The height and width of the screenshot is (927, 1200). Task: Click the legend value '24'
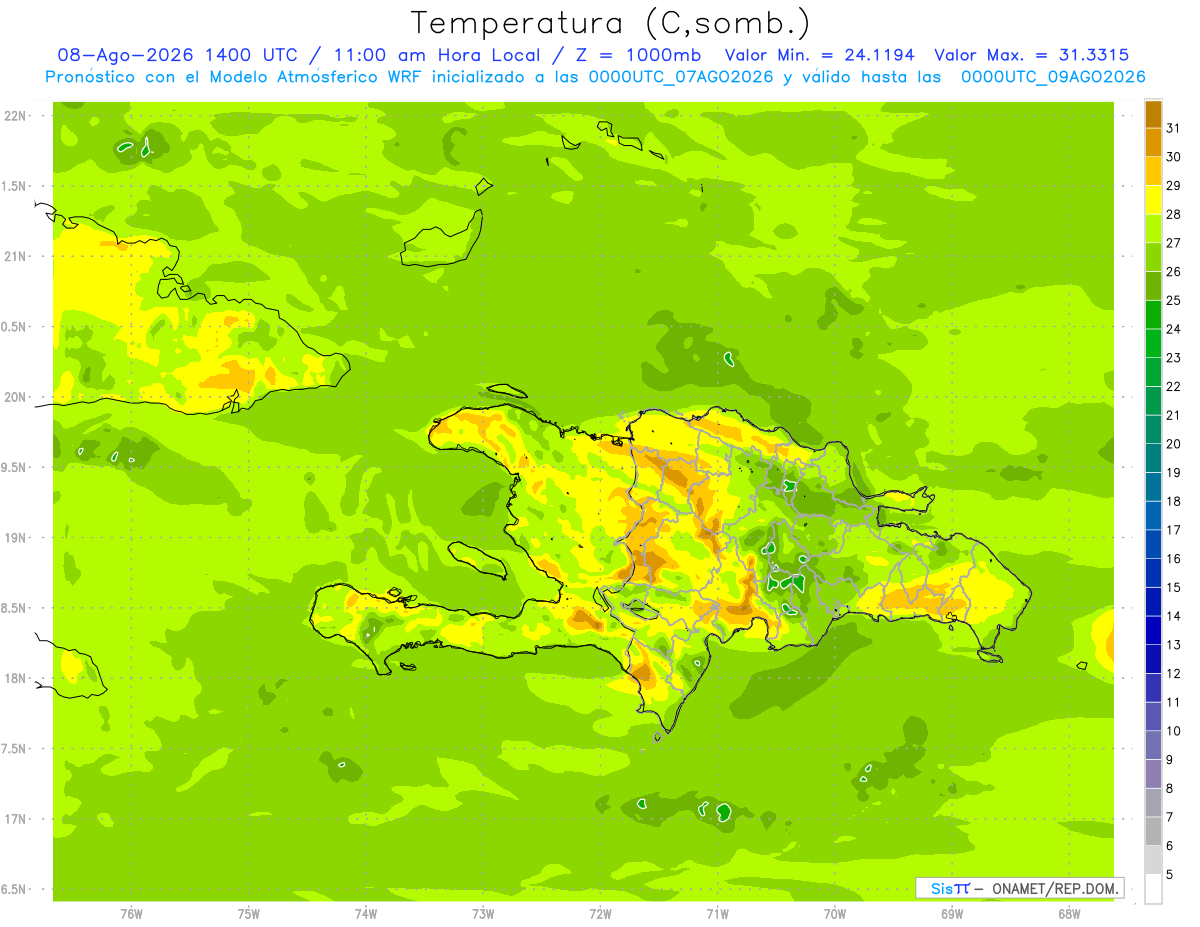1174,329
